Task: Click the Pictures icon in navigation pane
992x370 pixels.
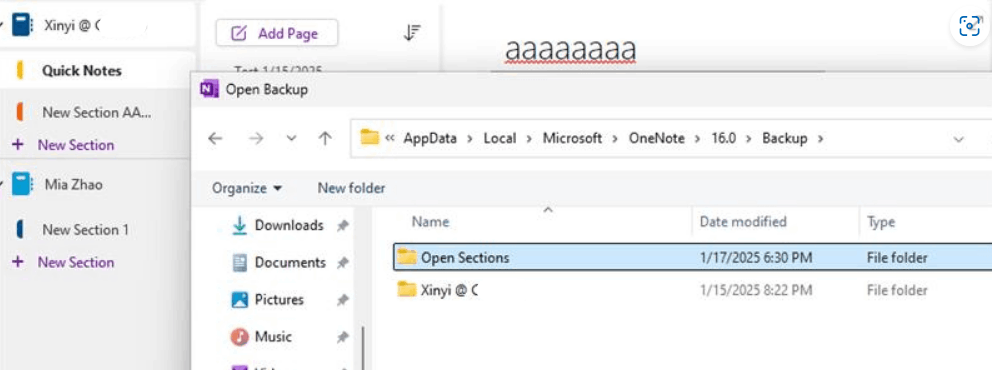Action: (239, 300)
